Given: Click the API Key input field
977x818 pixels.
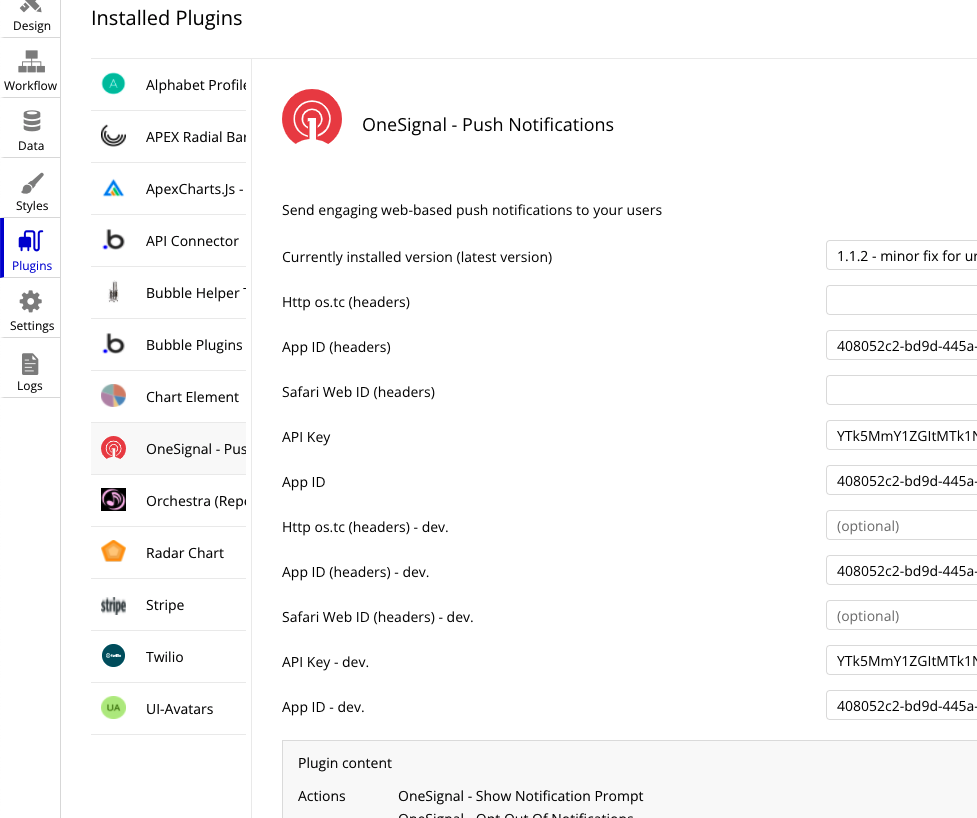Looking at the screenshot, I should click(x=901, y=437).
